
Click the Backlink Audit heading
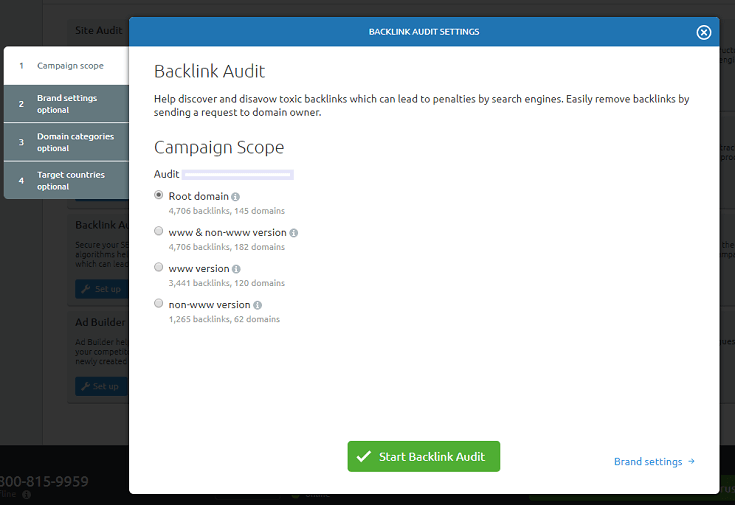[210, 71]
